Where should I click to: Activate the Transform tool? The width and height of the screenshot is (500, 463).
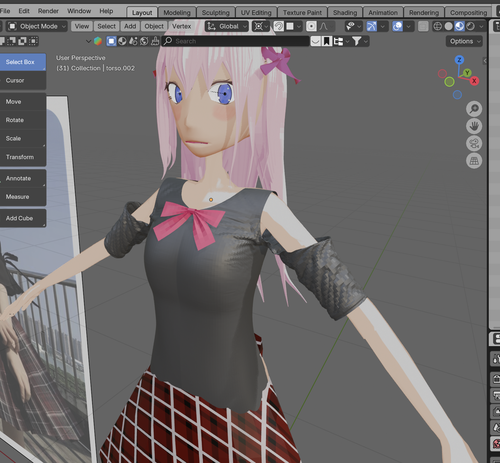point(23,157)
